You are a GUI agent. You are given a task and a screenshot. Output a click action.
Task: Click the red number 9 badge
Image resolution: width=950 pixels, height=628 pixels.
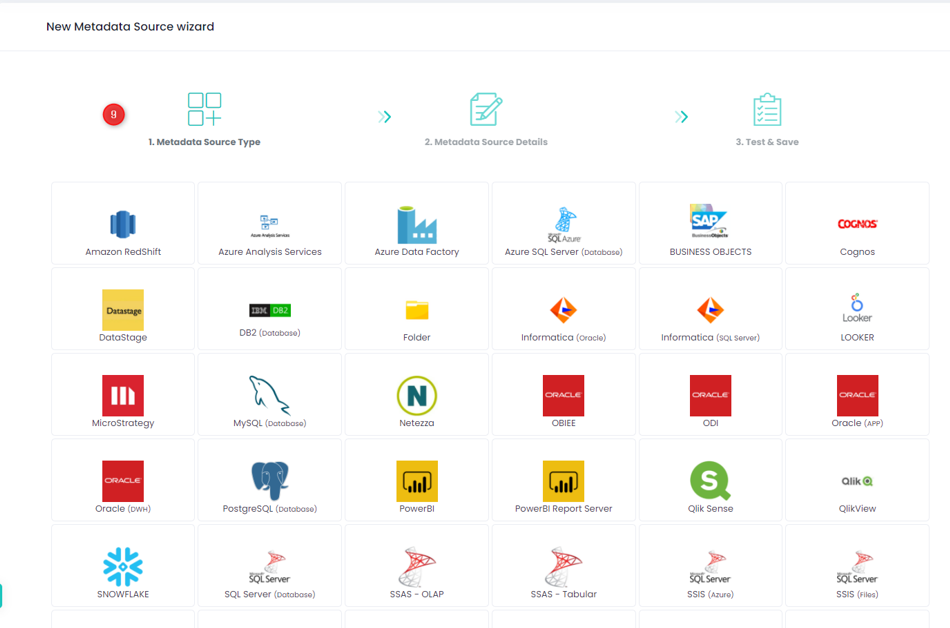(x=114, y=115)
